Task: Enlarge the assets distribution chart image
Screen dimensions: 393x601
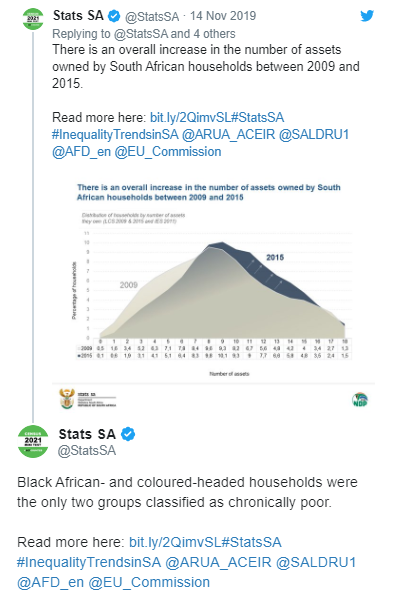Action: click(x=214, y=295)
